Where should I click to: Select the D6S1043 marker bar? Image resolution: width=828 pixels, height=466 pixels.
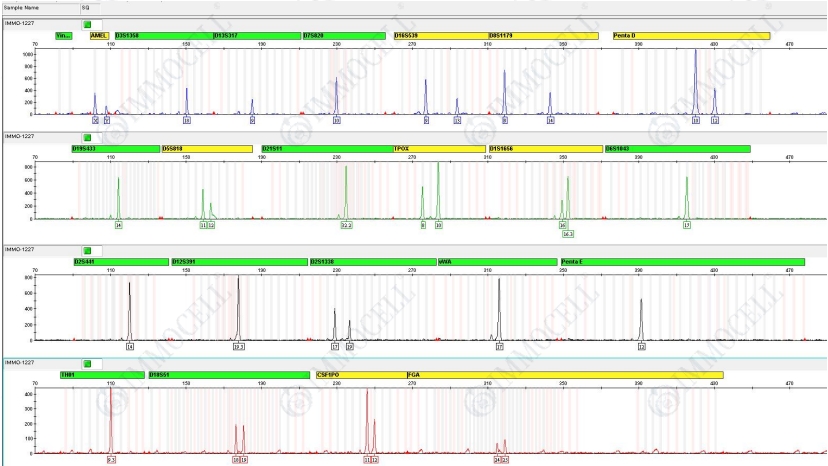(x=678, y=149)
